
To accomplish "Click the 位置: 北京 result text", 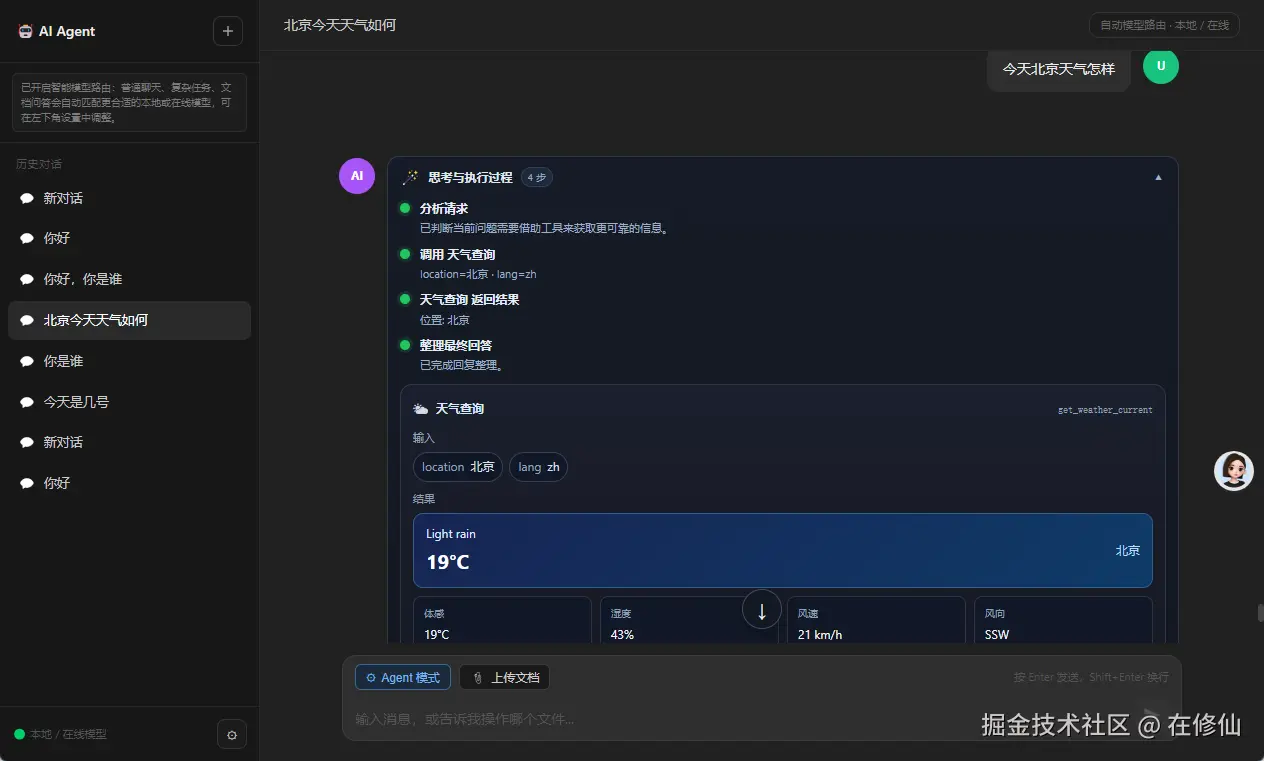I will [445, 320].
